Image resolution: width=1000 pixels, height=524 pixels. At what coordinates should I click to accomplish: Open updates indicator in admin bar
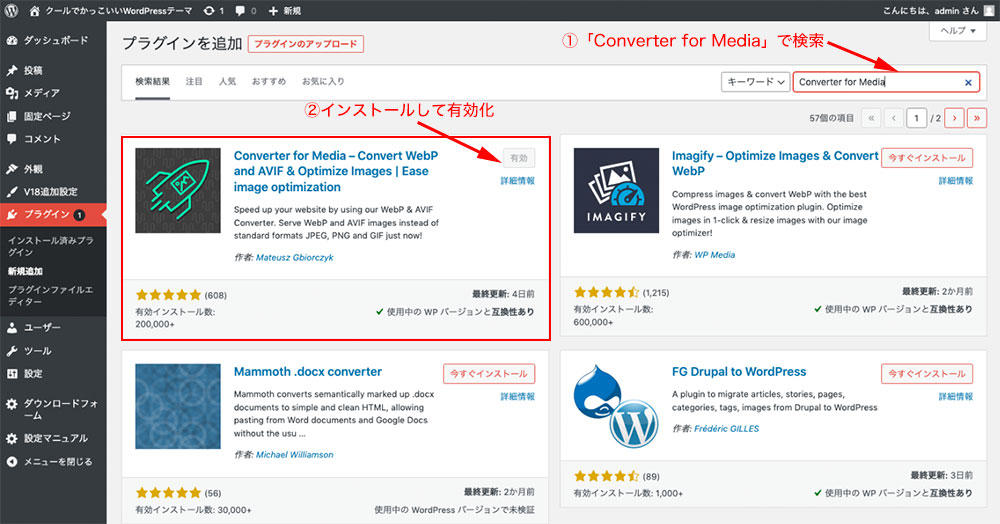point(214,11)
